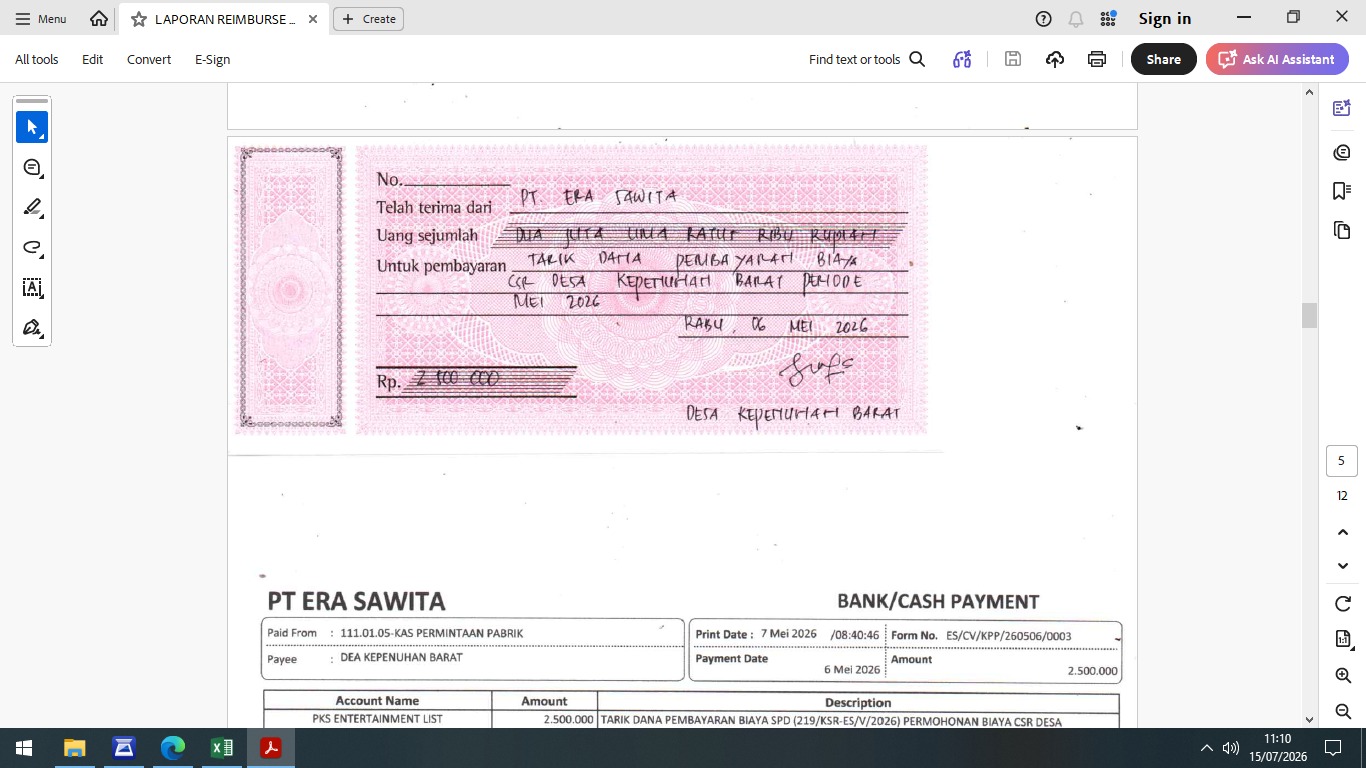1366x768 pixels.
Task: Click 111.01.05-KAS PERMINTAAN PABRIK text
Action: click(431, 633)
